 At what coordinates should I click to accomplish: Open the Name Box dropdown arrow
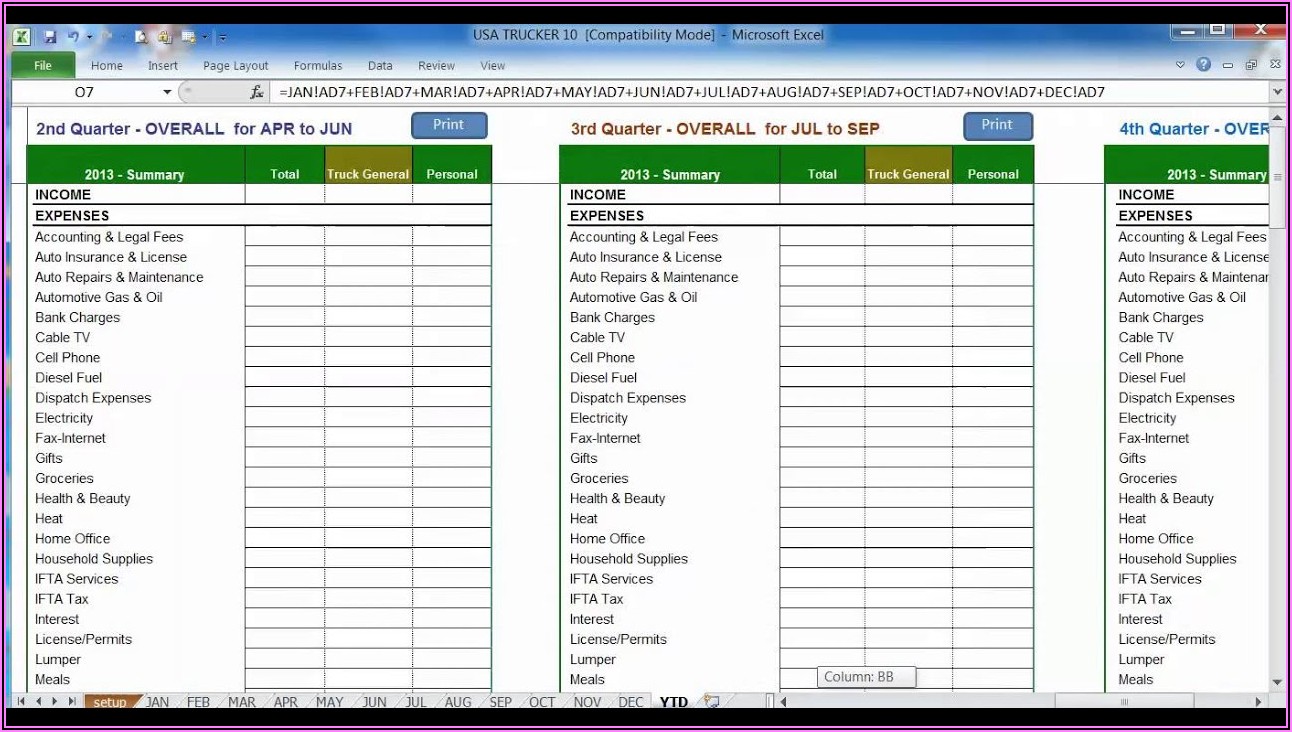[x=167, y=92]
